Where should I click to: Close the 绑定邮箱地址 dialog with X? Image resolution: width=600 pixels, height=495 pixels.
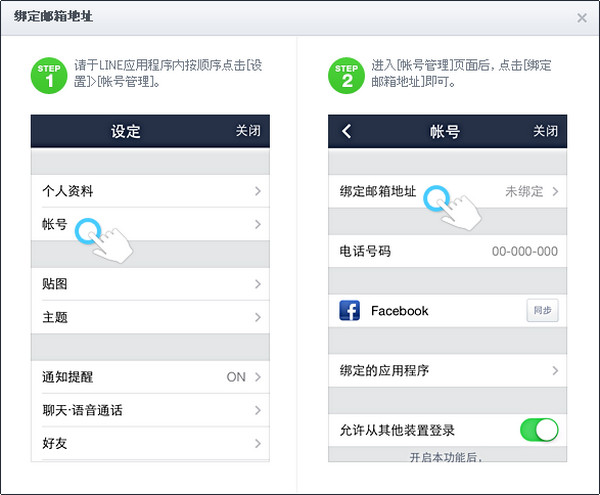pyautogui.click(x=582, y=18)
